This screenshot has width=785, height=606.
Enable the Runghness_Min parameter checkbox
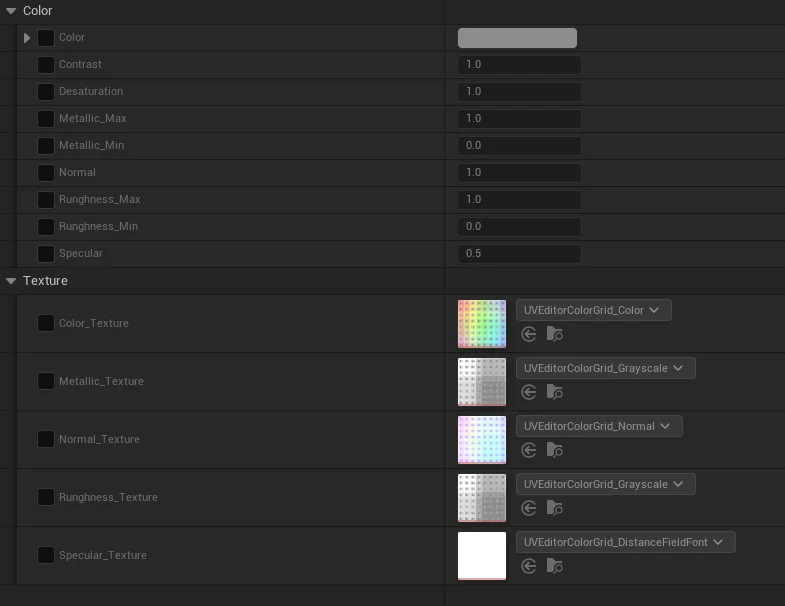[x=46, y=227]
